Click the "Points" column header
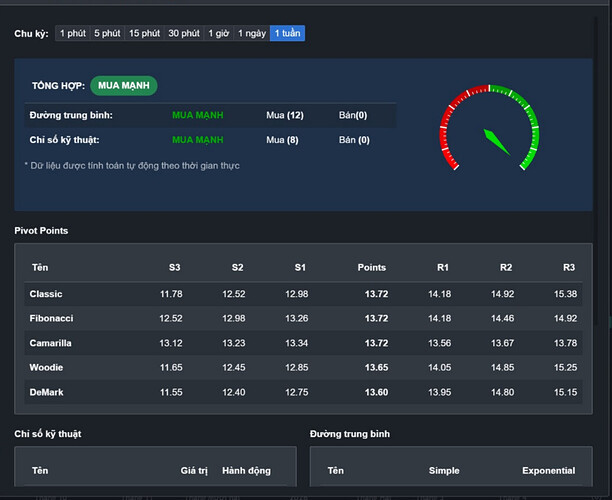This screenshot has height=500, width=612. click(371, 267)
